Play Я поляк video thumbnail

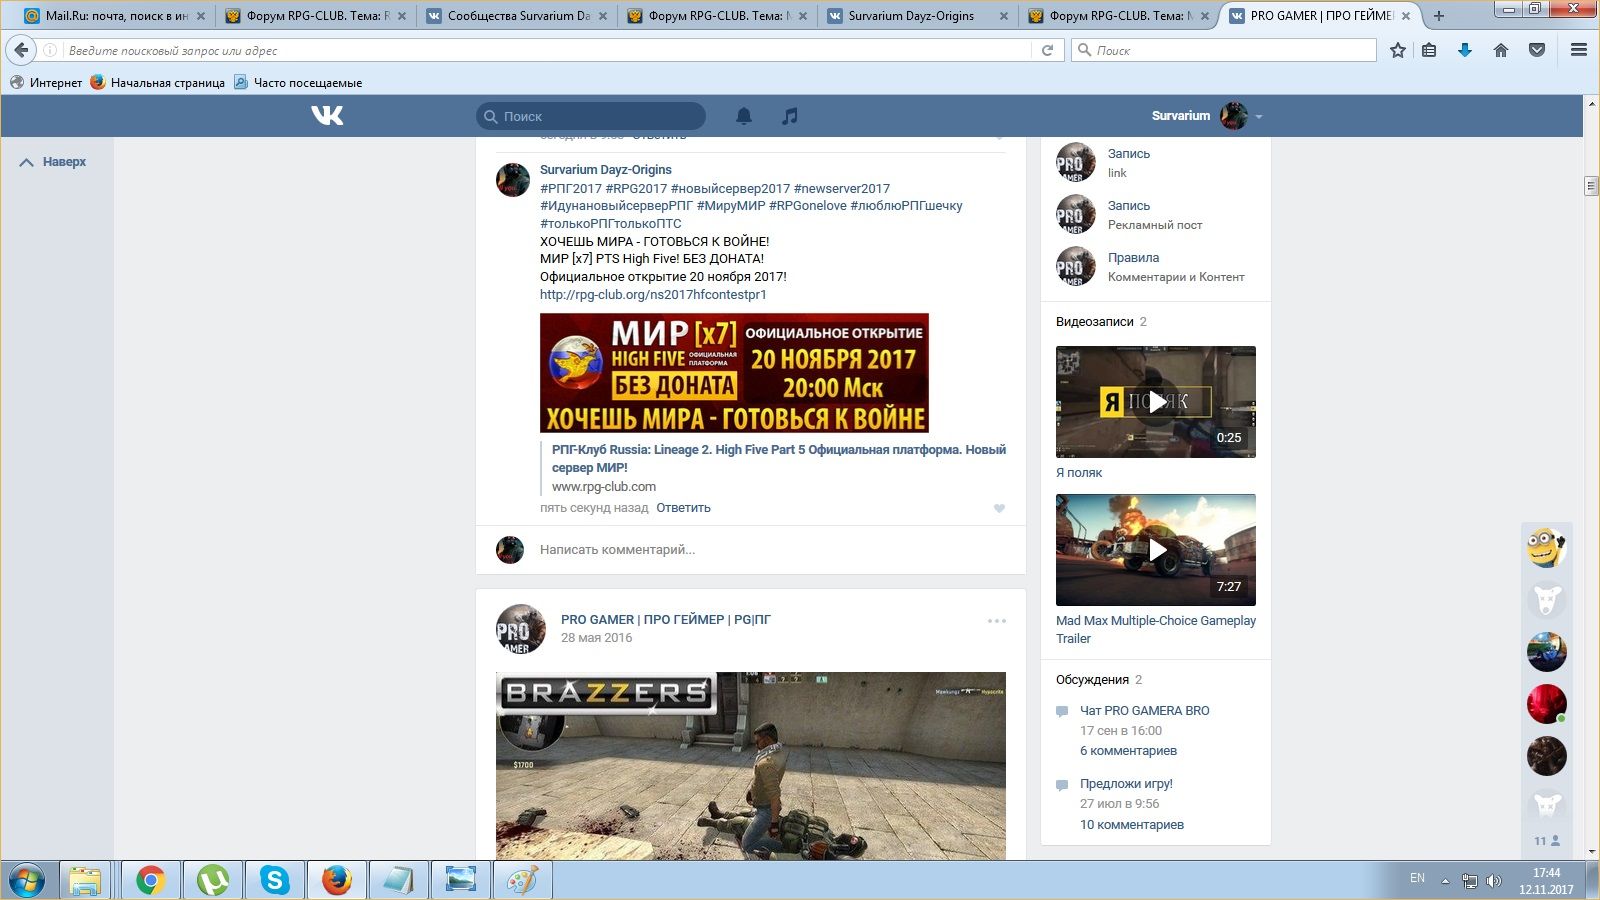1156,402
